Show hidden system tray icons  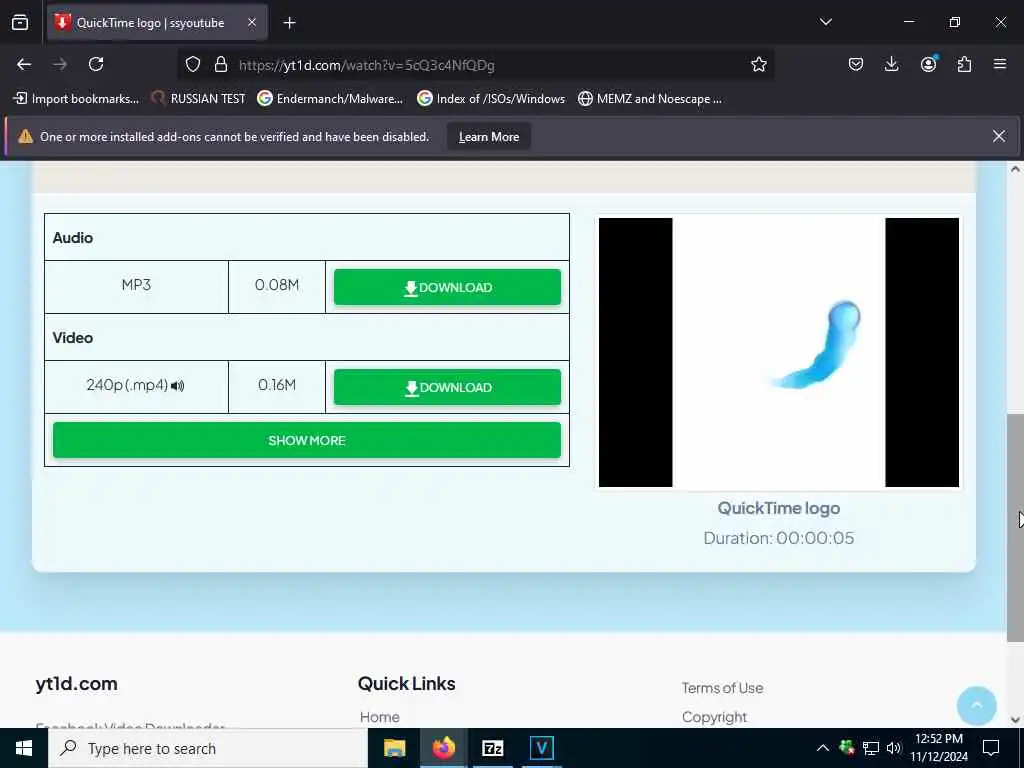click(x=823, y=748)
